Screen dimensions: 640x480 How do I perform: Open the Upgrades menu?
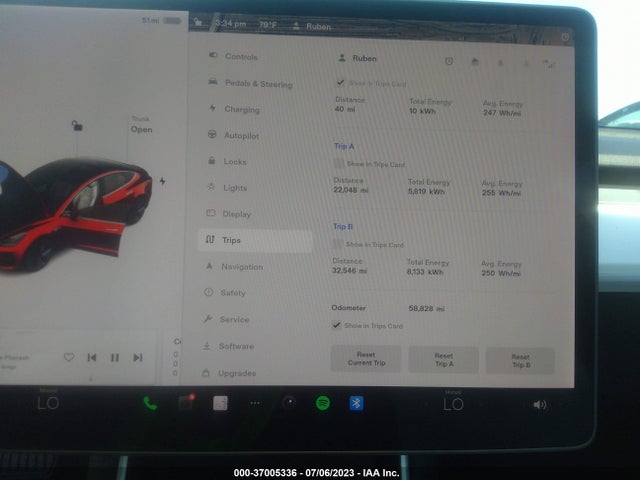click(x=229, y=373)
